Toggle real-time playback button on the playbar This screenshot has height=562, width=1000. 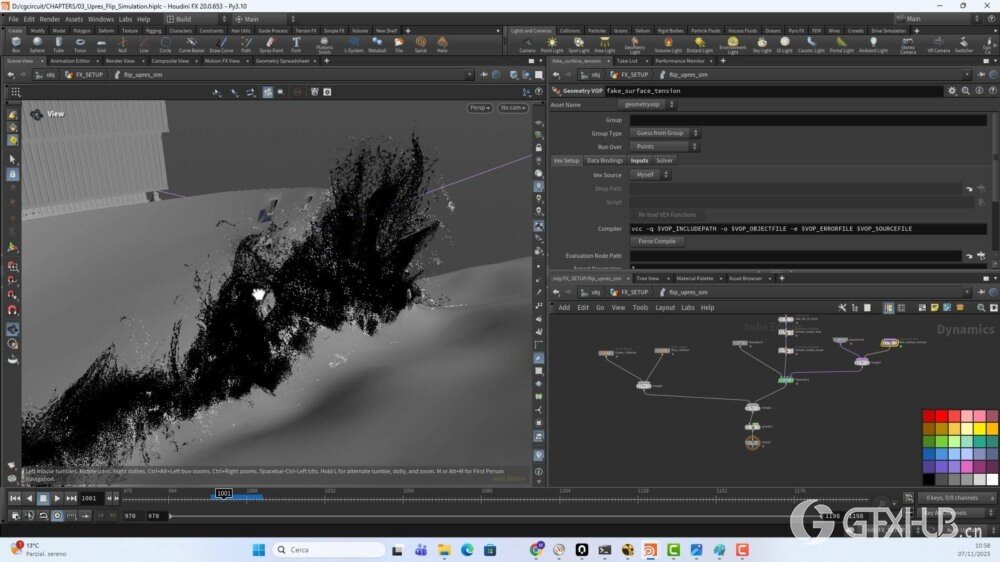pyautogui.click(x=57, y=515)
